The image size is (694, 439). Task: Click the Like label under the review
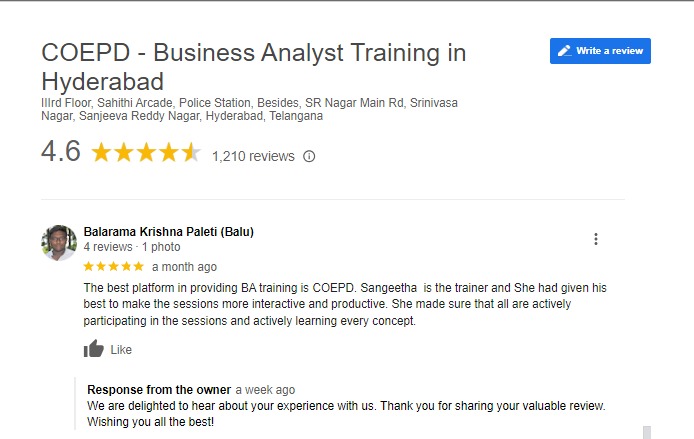click(x=121, y=350)
